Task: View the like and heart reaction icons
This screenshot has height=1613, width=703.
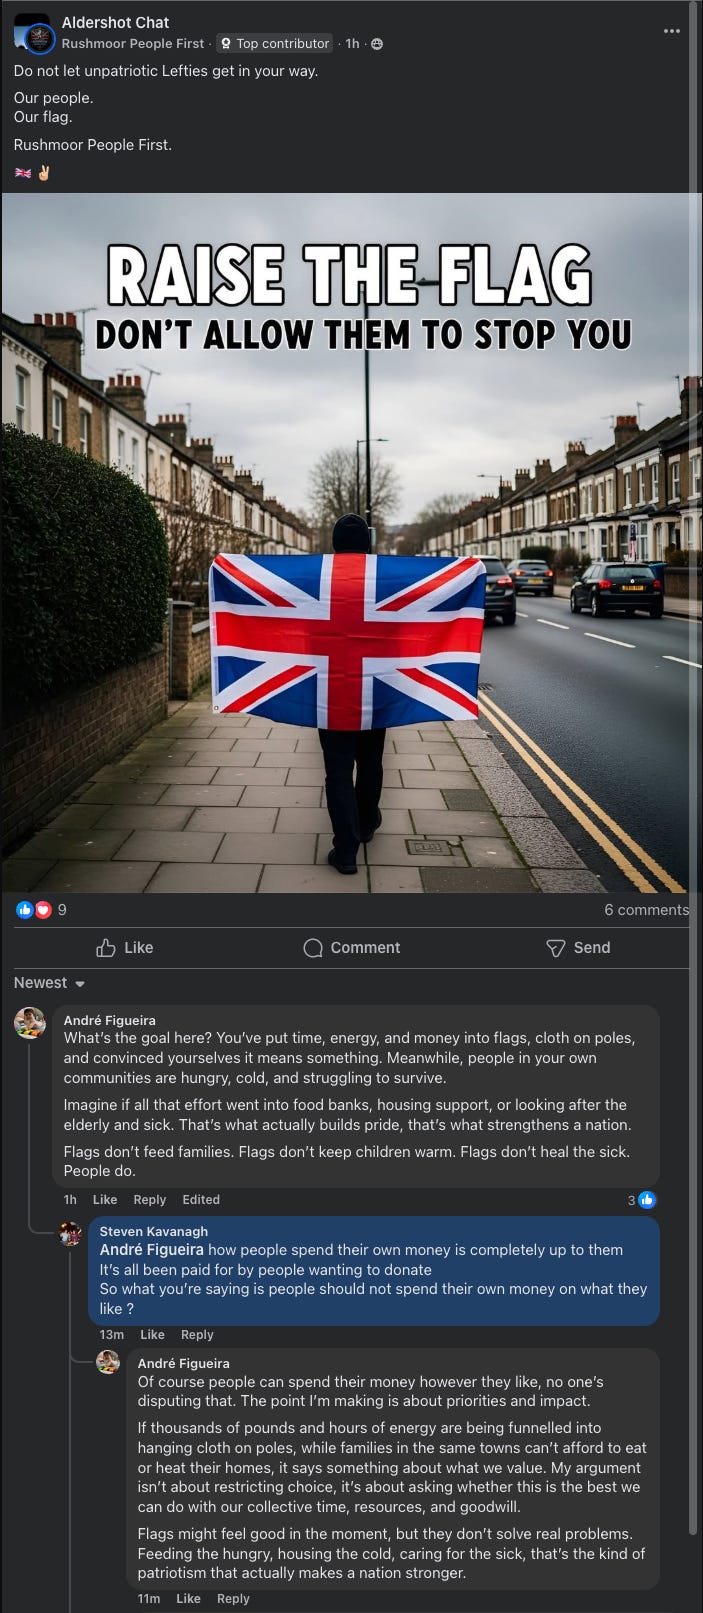Action: [x=34, y=910]
